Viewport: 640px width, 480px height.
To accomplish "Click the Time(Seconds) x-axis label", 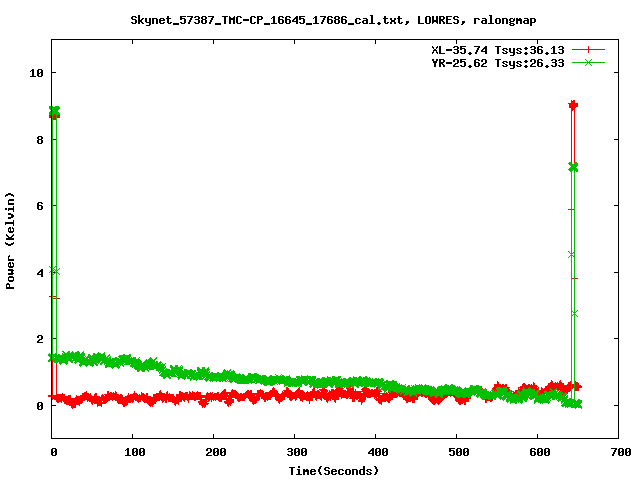I will [333, 471].
